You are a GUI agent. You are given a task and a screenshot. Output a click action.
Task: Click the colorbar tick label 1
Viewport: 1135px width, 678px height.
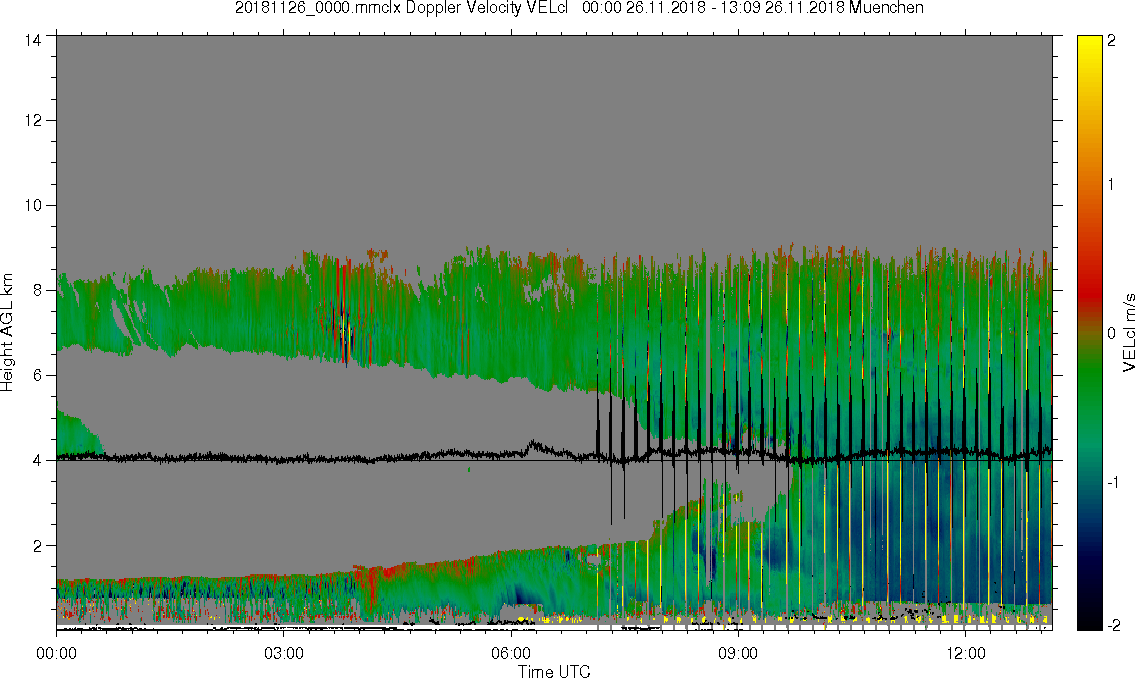coord(1111,185)
